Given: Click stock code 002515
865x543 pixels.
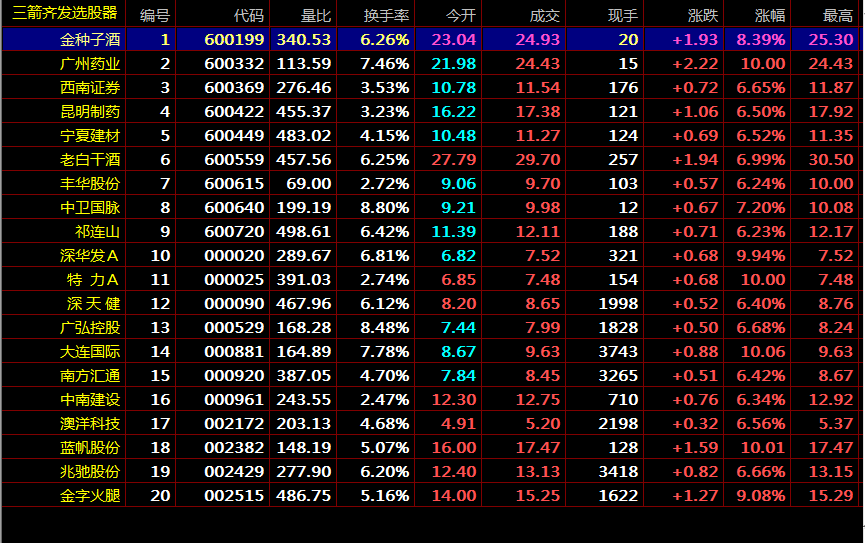Looking at the screenshot, I should point(234,496).
